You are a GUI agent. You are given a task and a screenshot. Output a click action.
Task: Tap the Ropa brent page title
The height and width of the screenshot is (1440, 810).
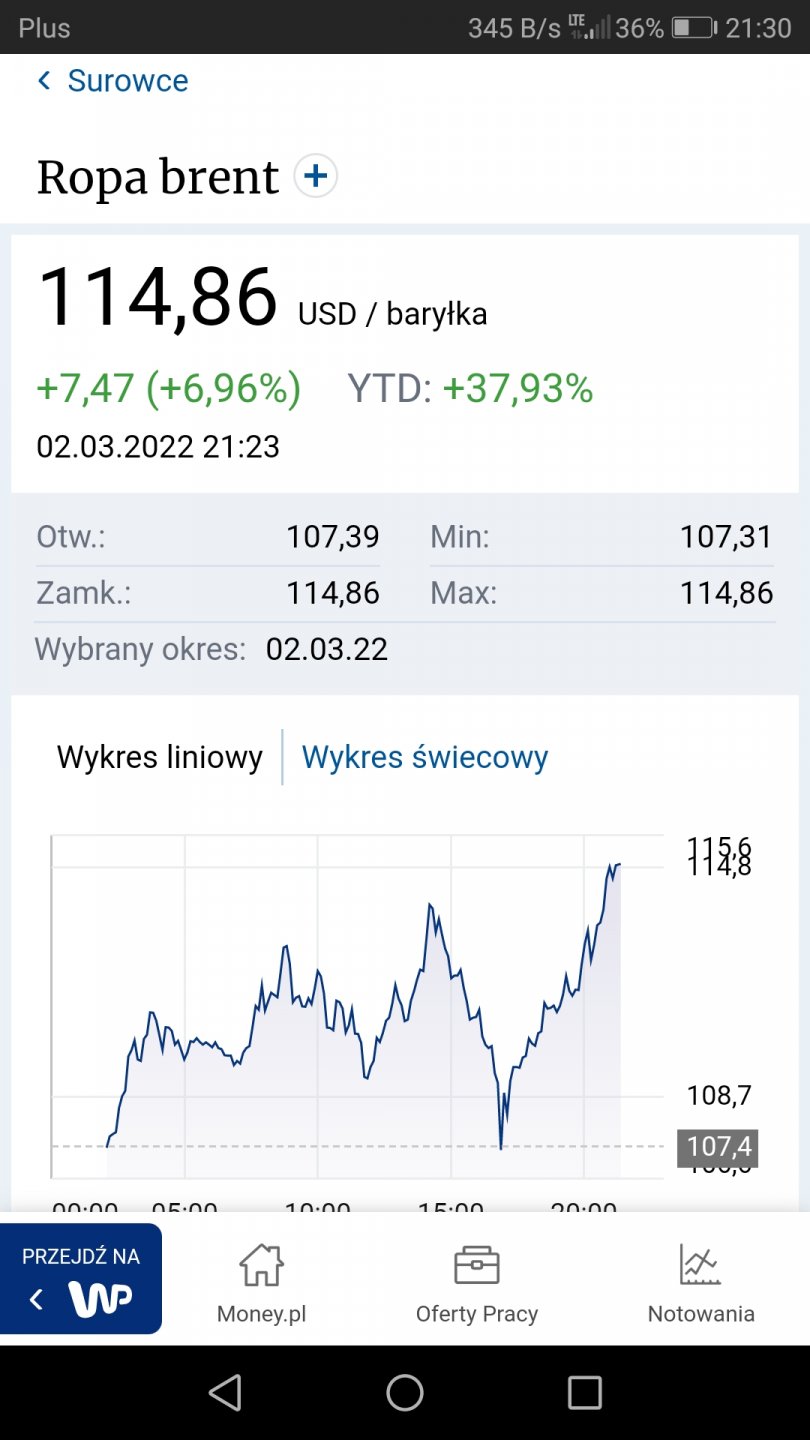(158, 177)
